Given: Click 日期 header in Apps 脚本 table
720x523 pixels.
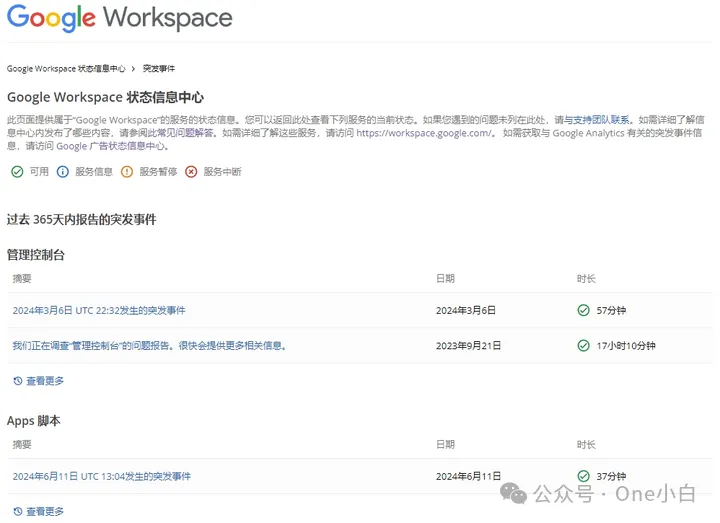Looking at the screenshot, I should pyautogui.click(x=445, y=444).
